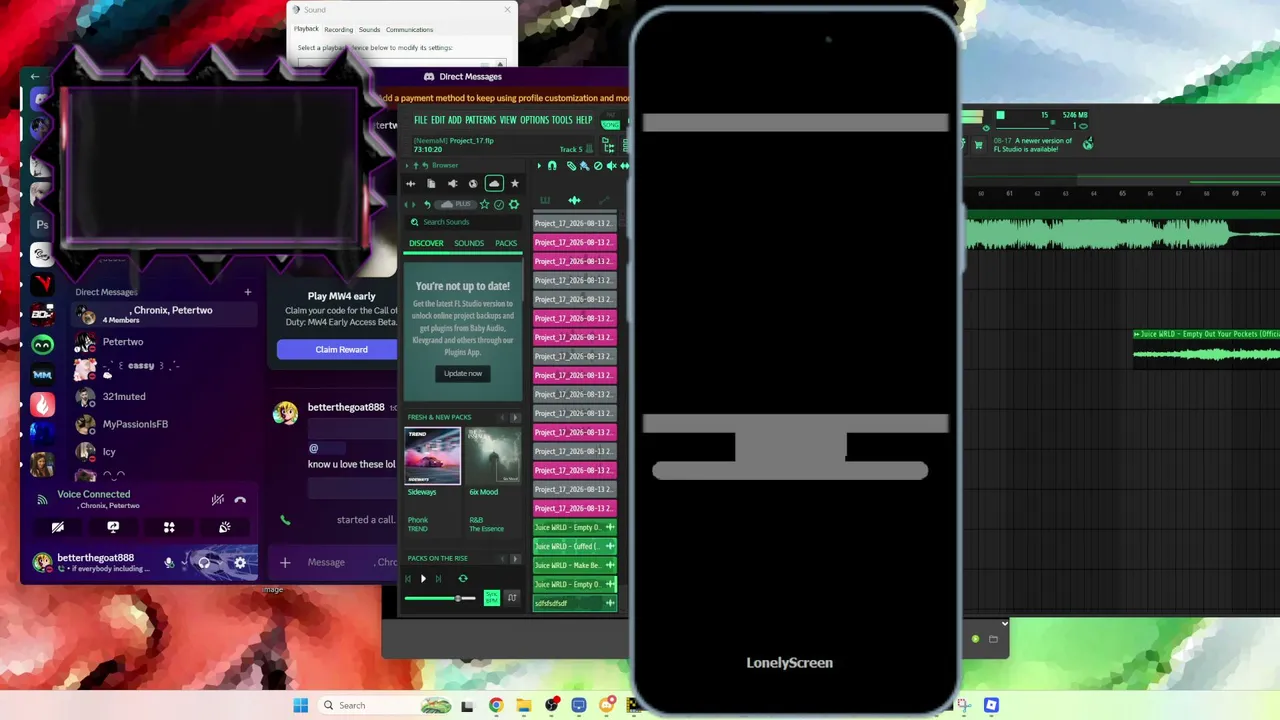
Task: Click the outlined star icon in FL Cloud
Action: coord(485,205)
